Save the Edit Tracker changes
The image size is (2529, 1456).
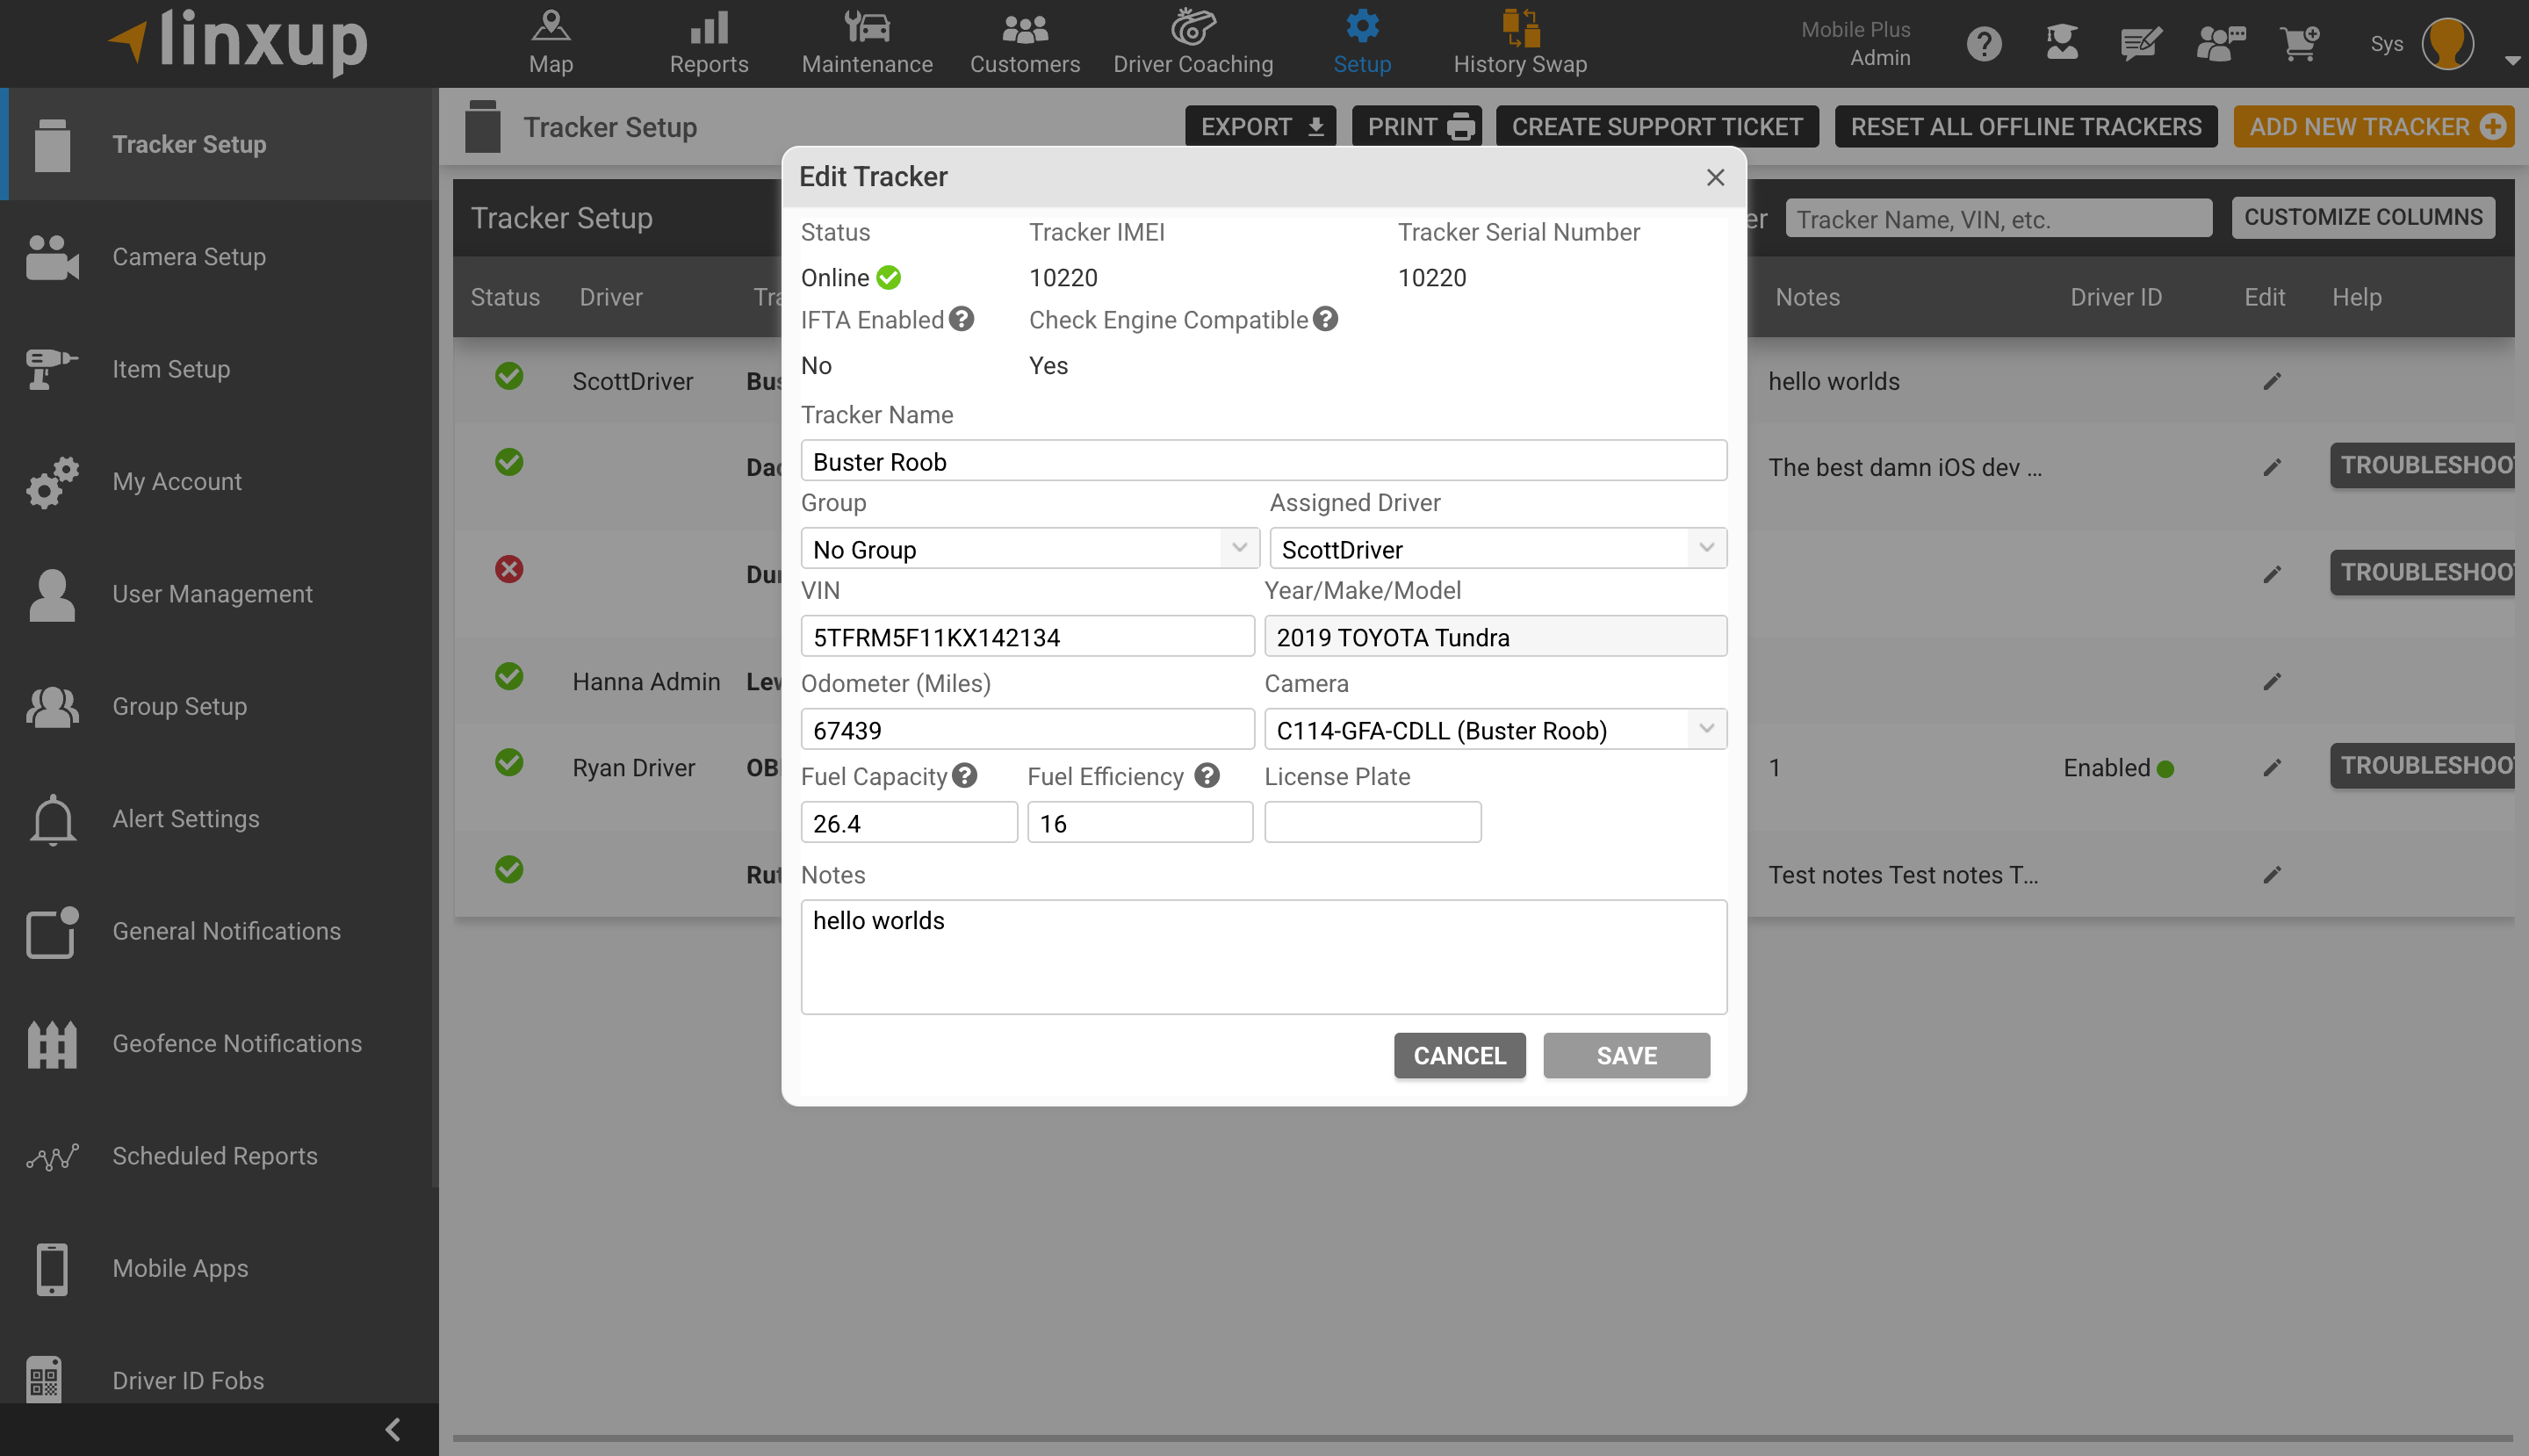(1626, 1055)
